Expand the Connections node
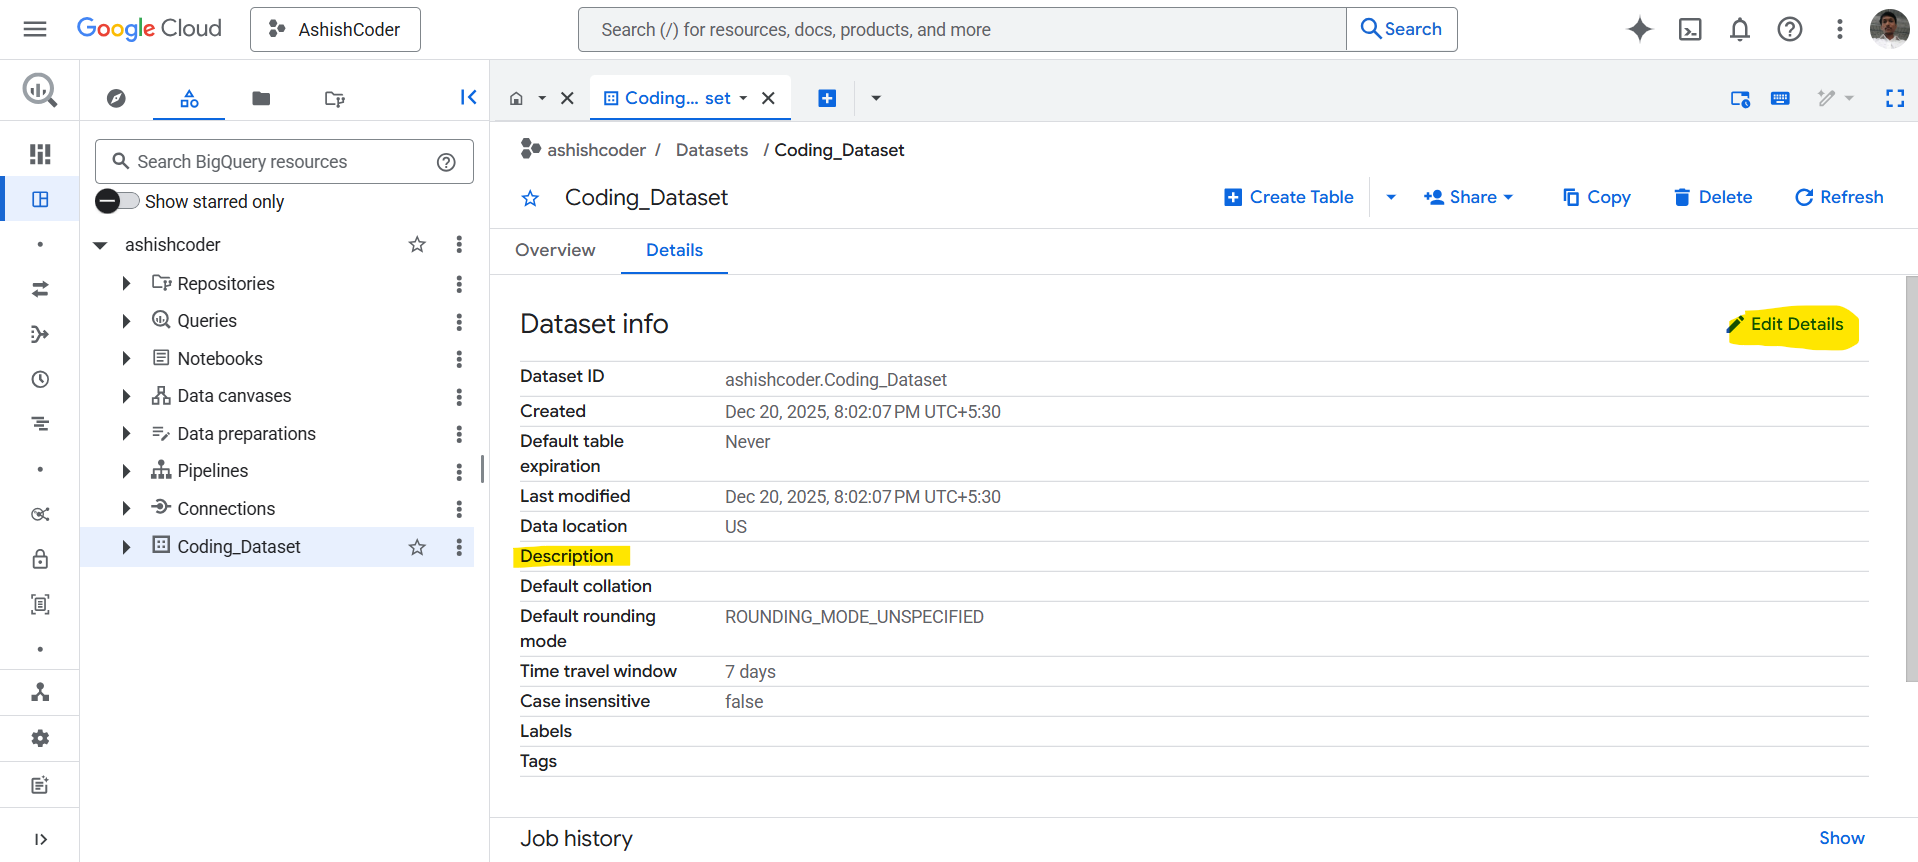The image size is (1918, 862). pos(126,509)
